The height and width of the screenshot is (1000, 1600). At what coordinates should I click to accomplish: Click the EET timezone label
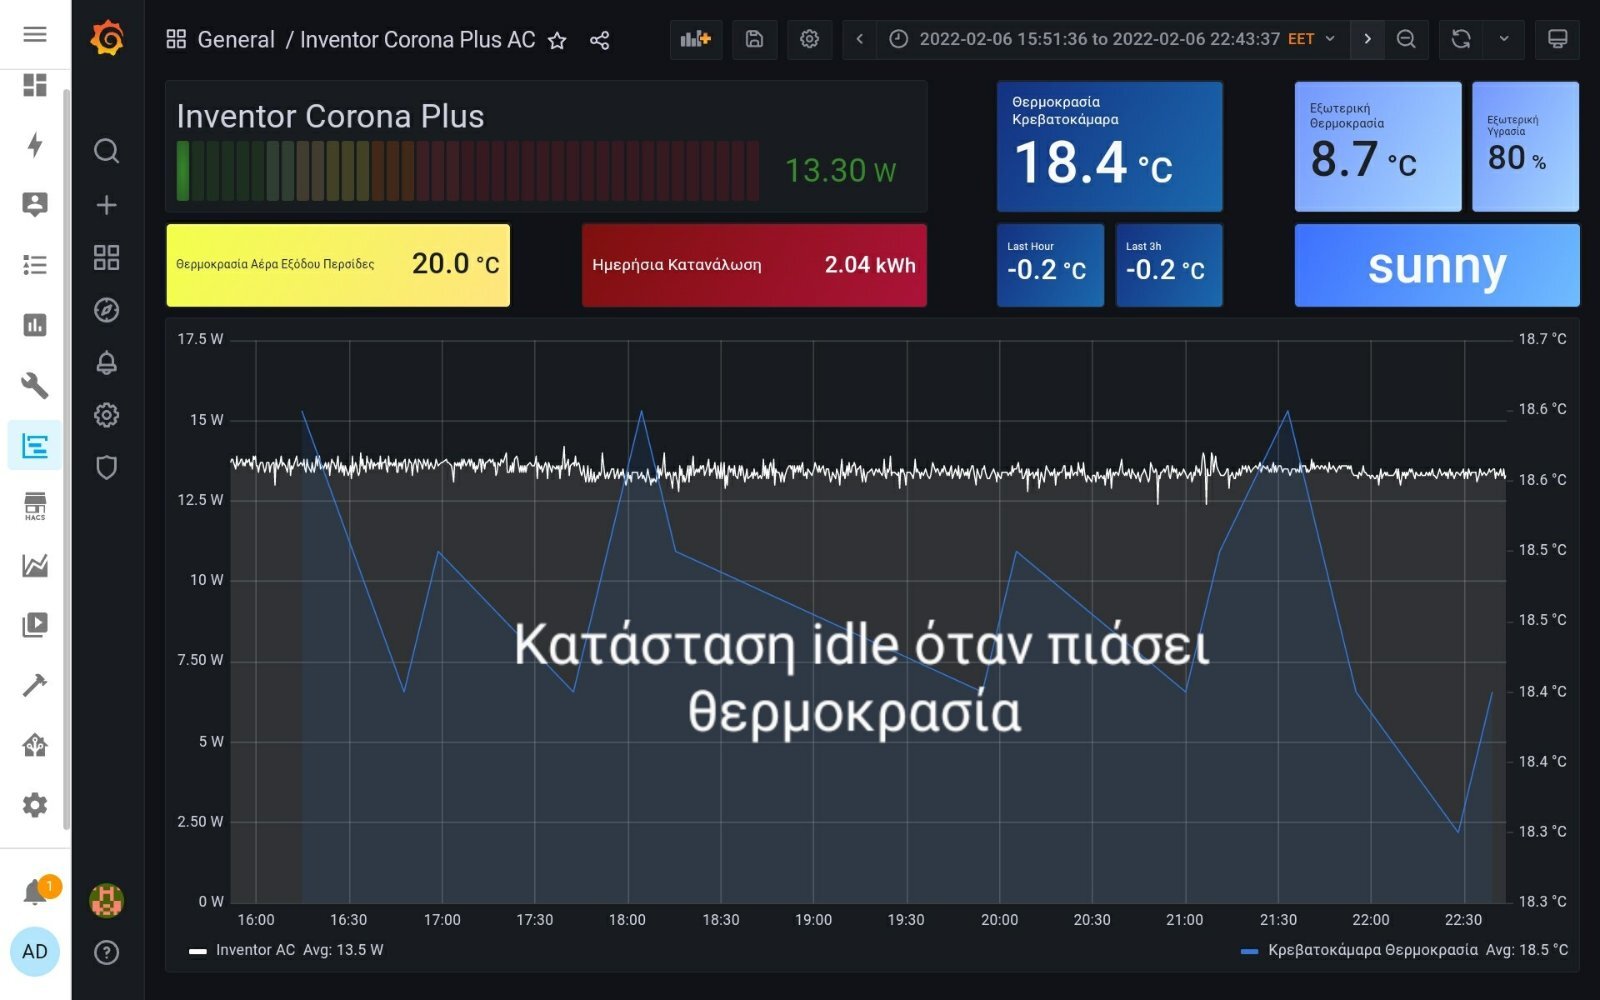tap(1301, 39)
